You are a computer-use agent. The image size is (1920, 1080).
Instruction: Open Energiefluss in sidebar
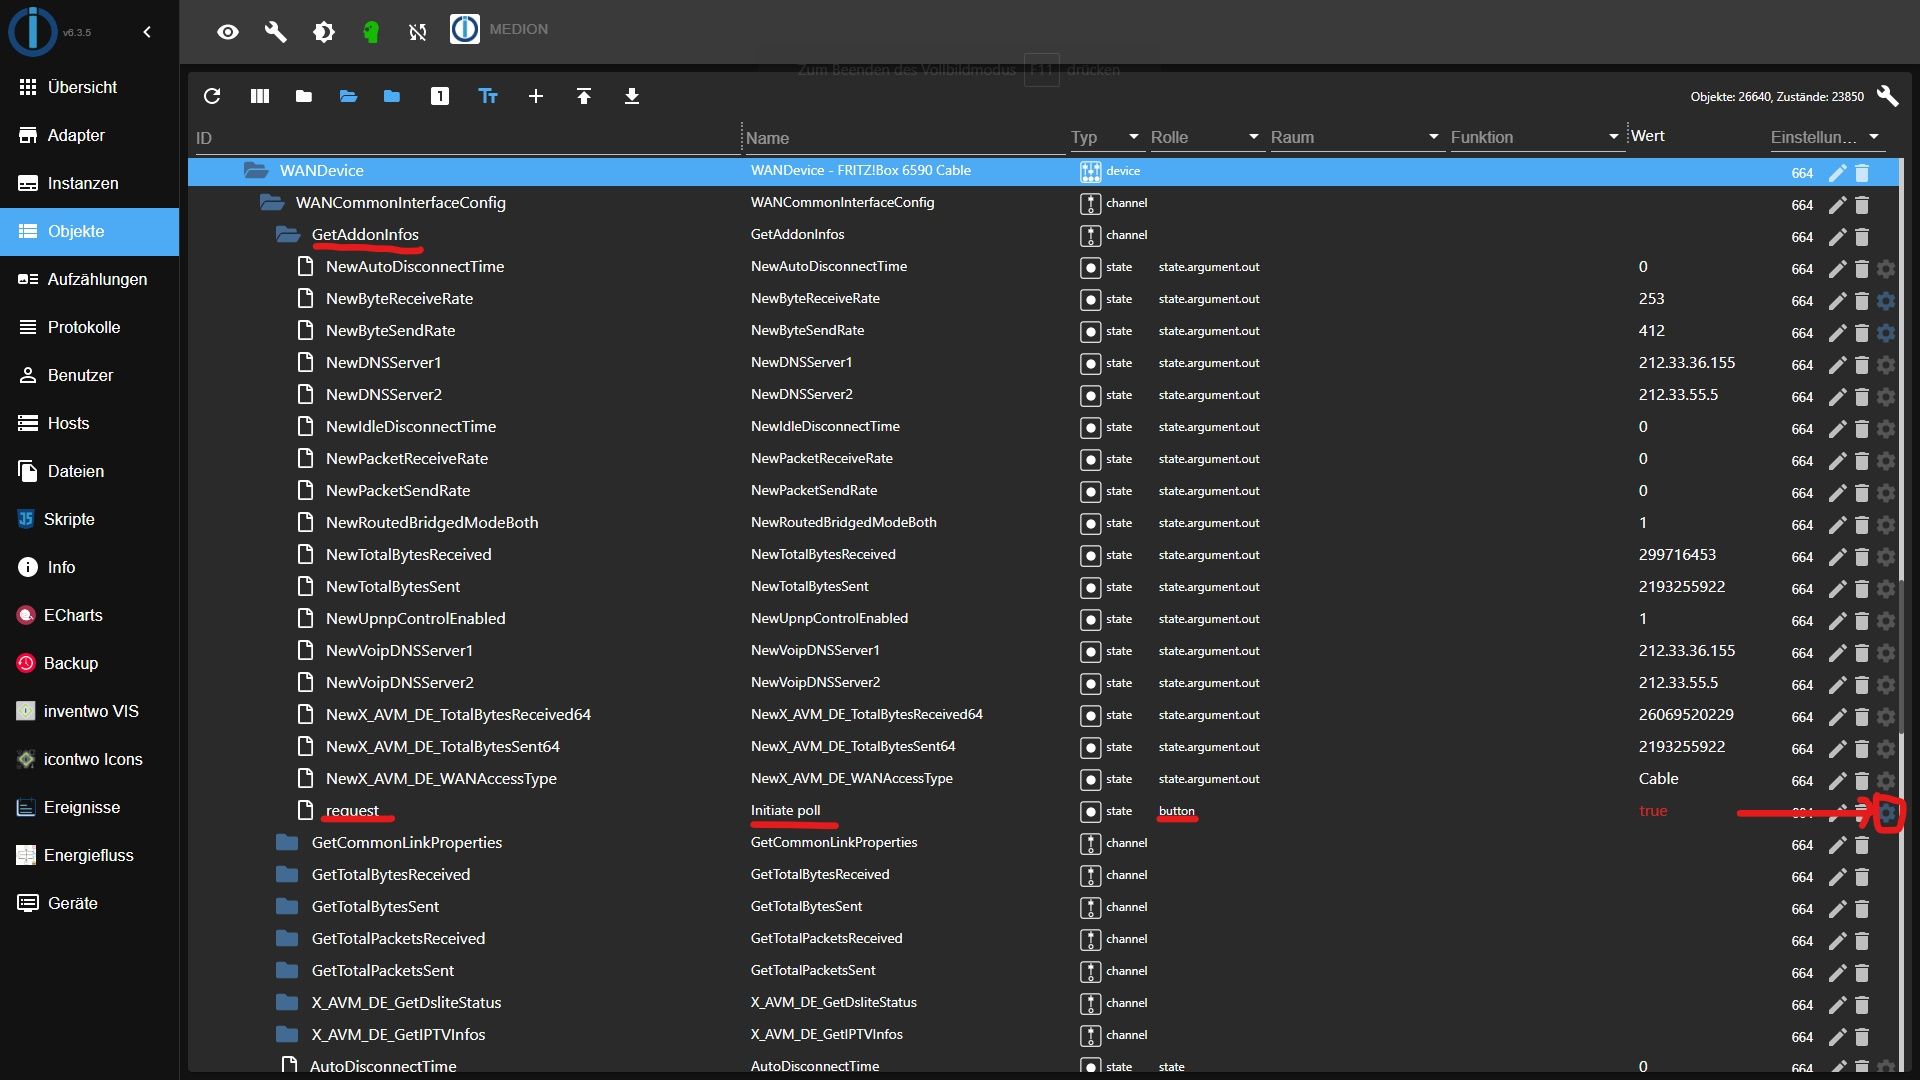tap(90, 855)
